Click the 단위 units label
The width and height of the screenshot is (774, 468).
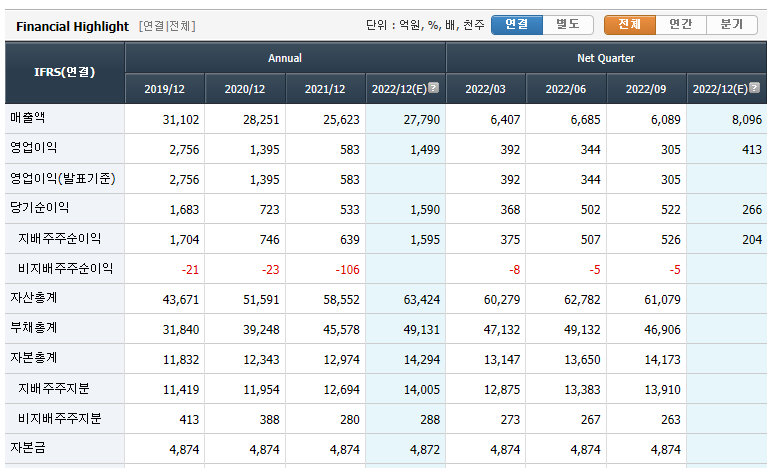click(425, 25)
